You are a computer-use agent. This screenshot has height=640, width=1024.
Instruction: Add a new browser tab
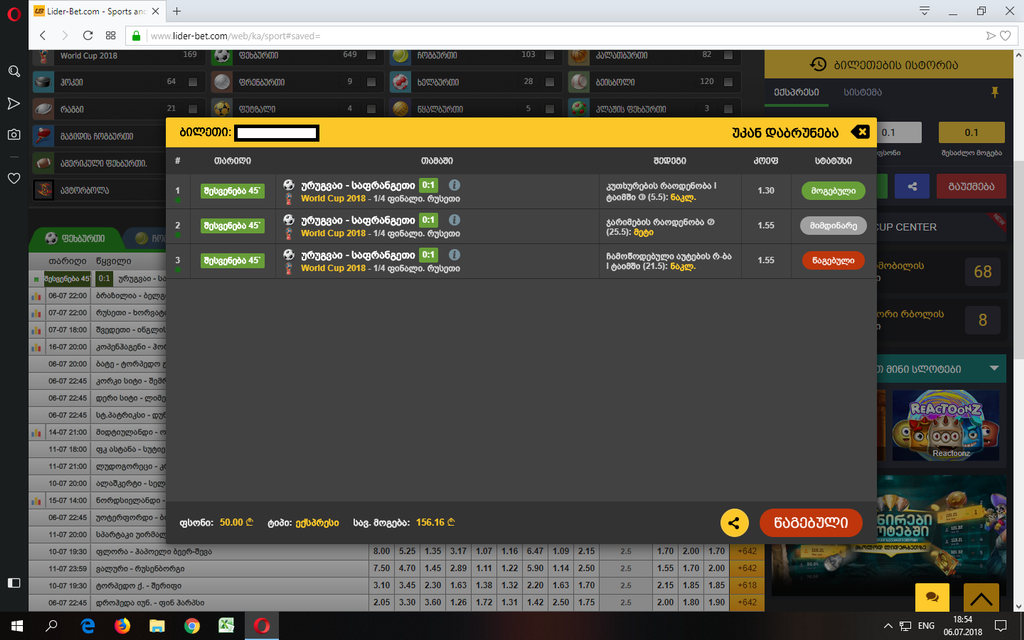[x=176, y=11]
